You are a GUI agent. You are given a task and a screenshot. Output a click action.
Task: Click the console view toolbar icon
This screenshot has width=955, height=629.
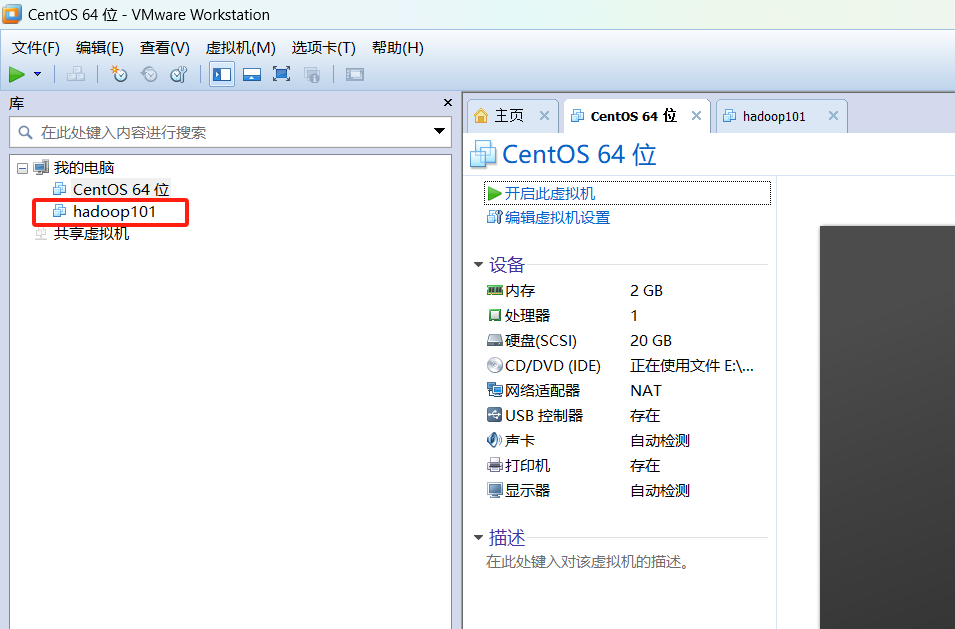tap(354, 74)
